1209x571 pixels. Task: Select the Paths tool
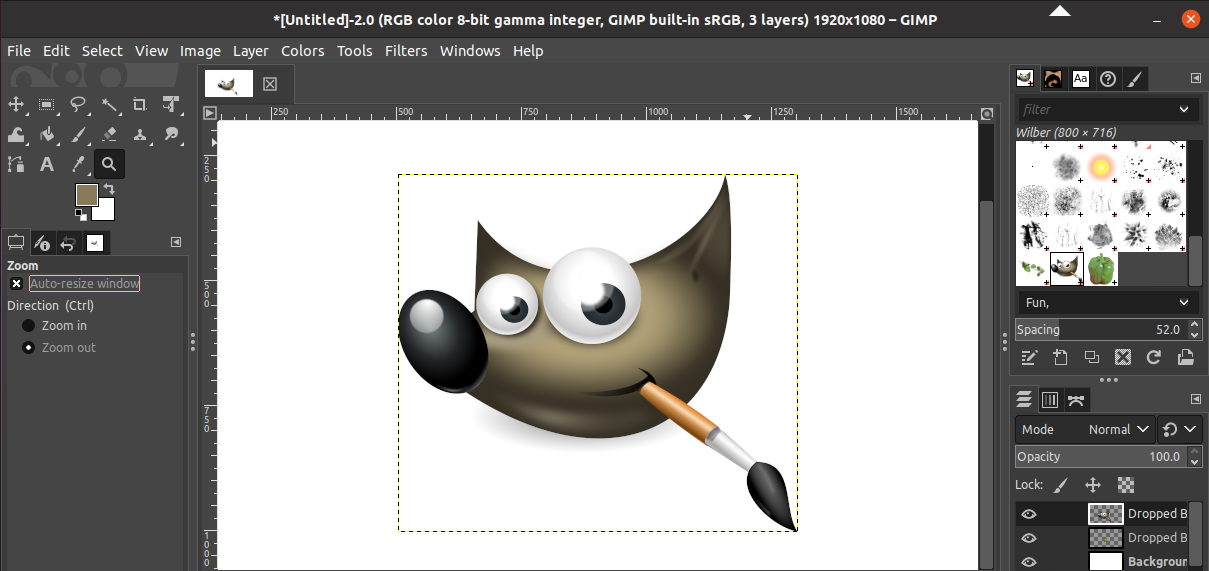[x=16, y=164]
